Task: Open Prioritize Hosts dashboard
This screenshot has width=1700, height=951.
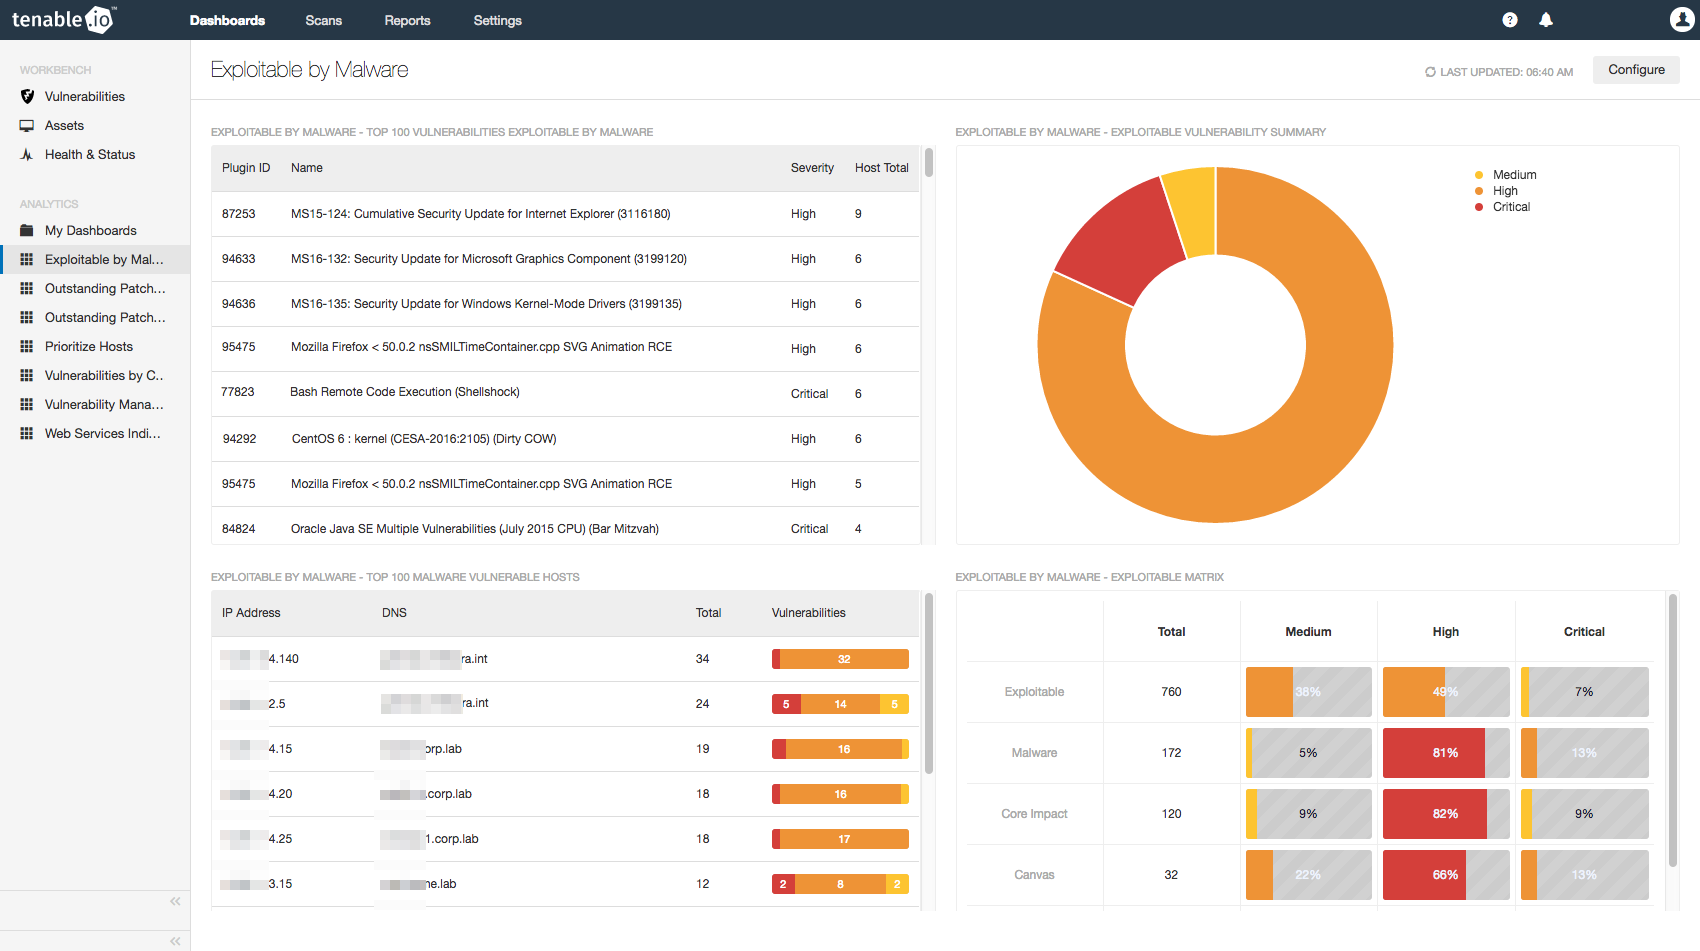Action: click(x=89, y=347)
